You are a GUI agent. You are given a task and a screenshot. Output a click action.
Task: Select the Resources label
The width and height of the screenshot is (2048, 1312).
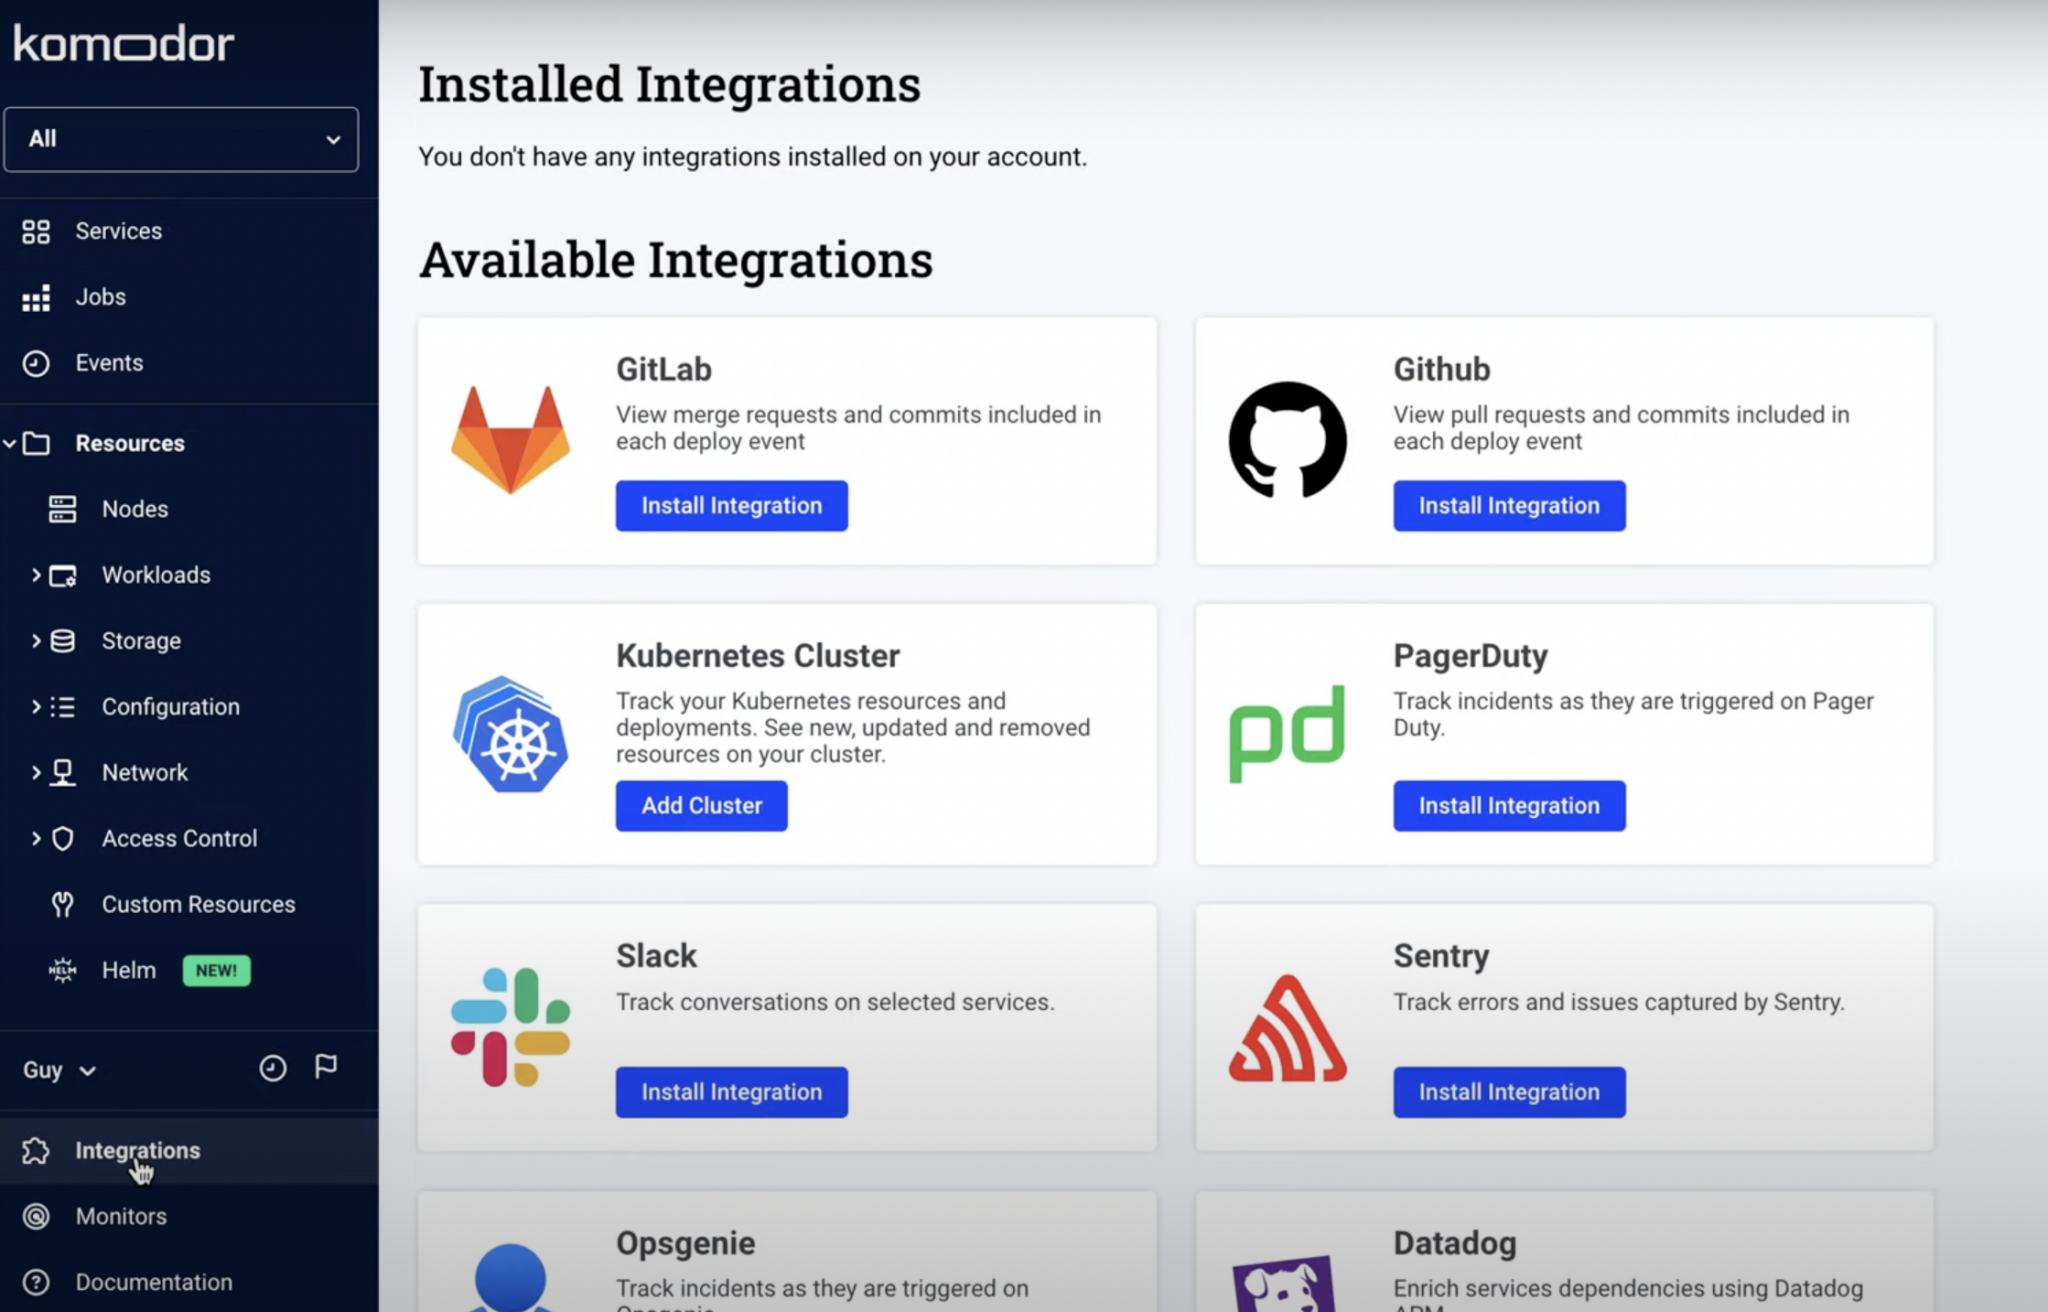(x=130, y=443)
